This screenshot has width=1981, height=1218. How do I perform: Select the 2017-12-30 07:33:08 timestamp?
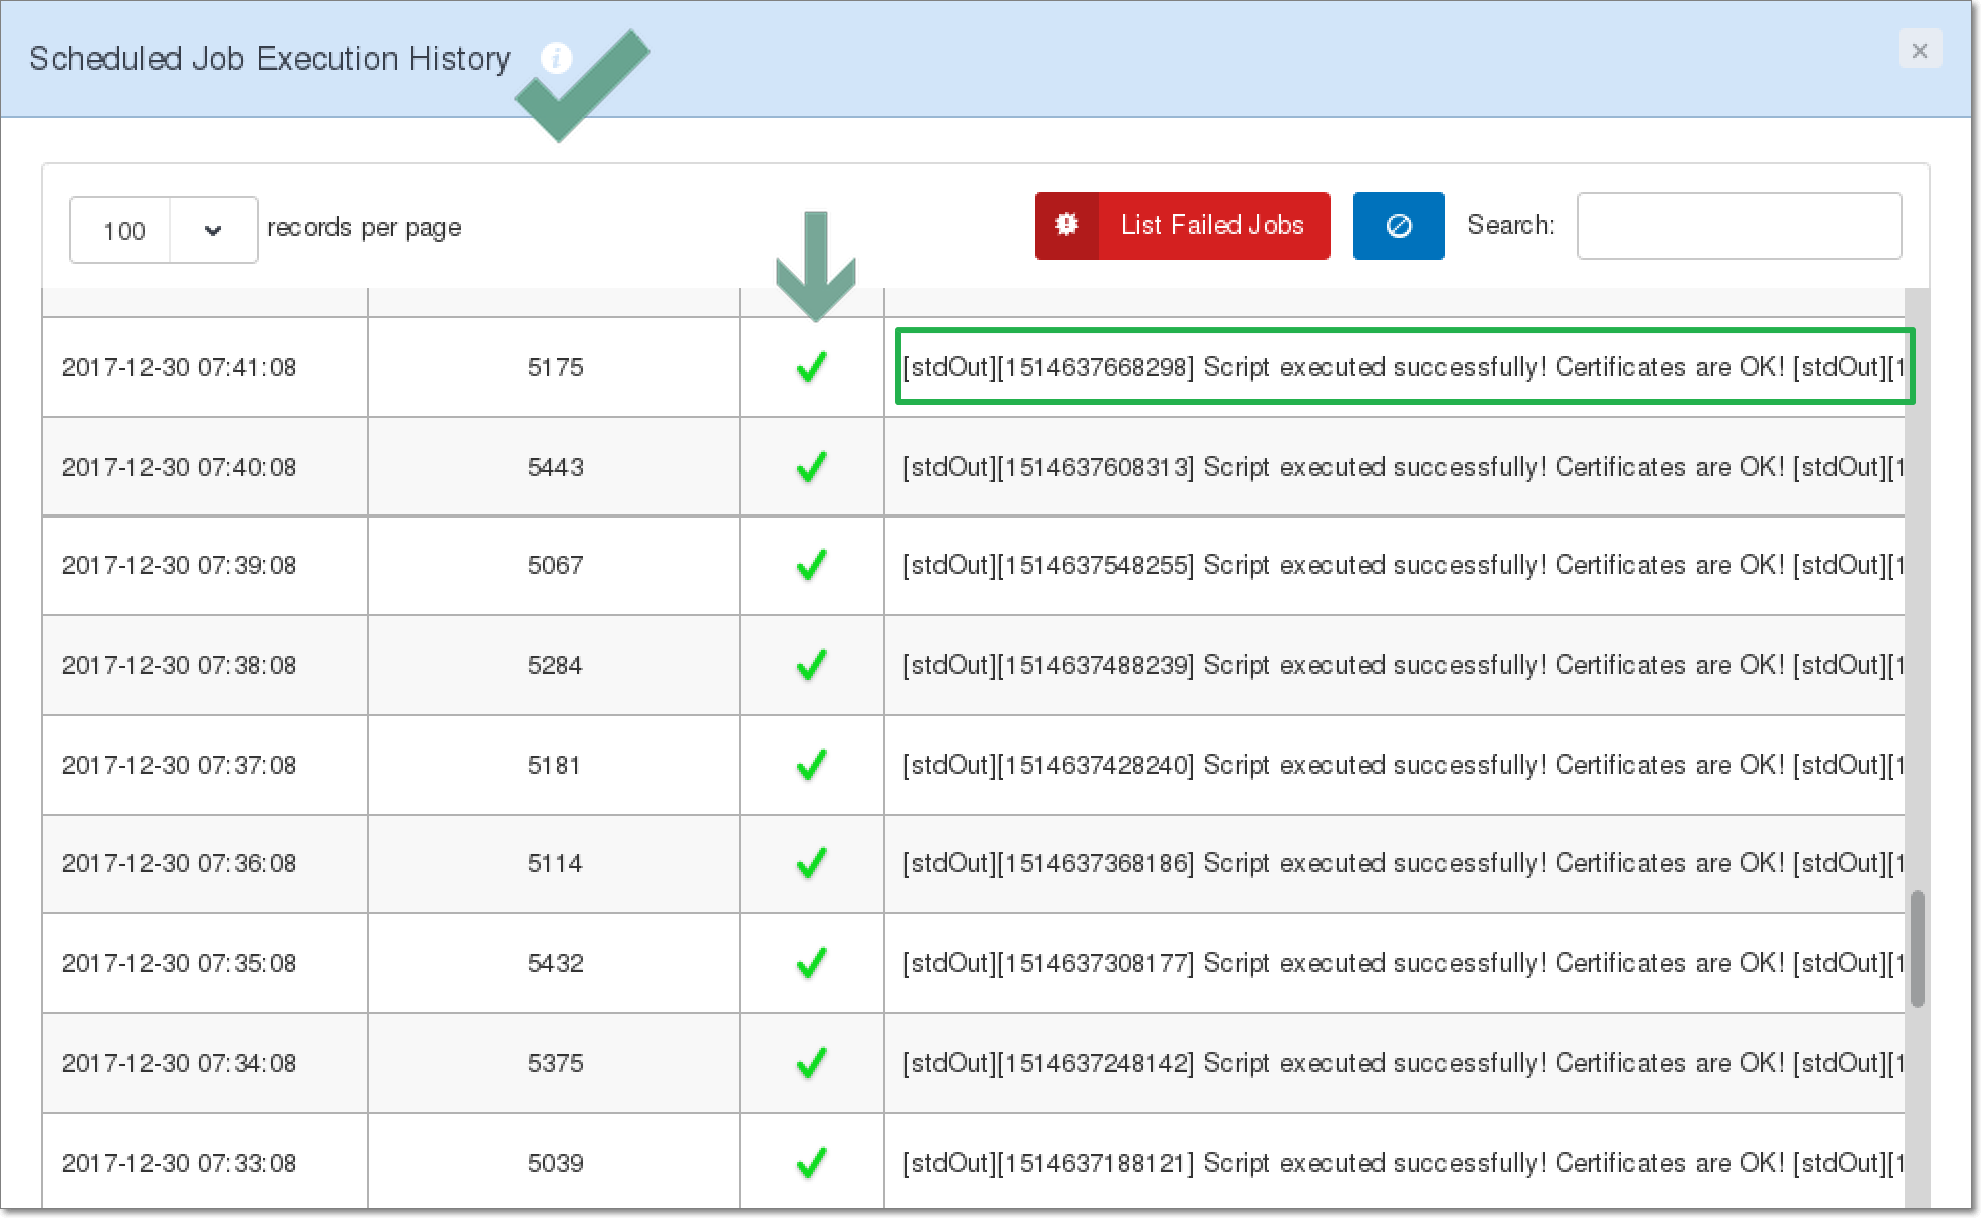[x=179, y=1163]
